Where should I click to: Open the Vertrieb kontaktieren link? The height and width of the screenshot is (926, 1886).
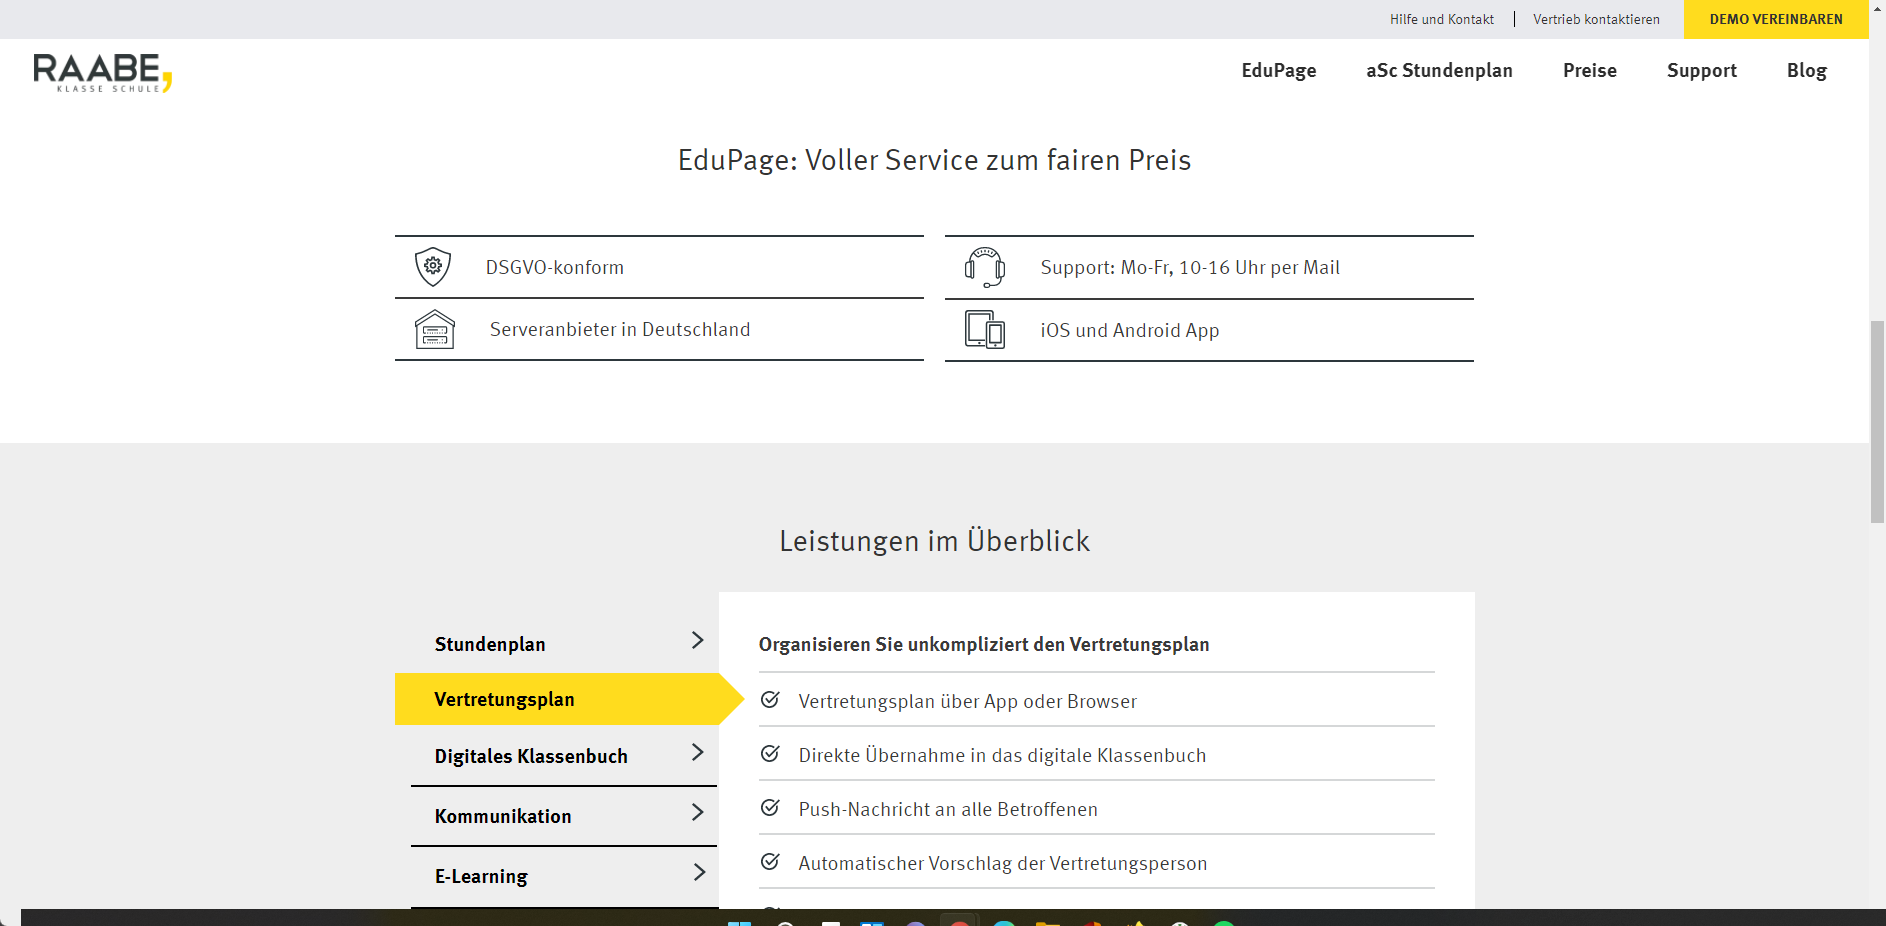tap(1596, 19)
